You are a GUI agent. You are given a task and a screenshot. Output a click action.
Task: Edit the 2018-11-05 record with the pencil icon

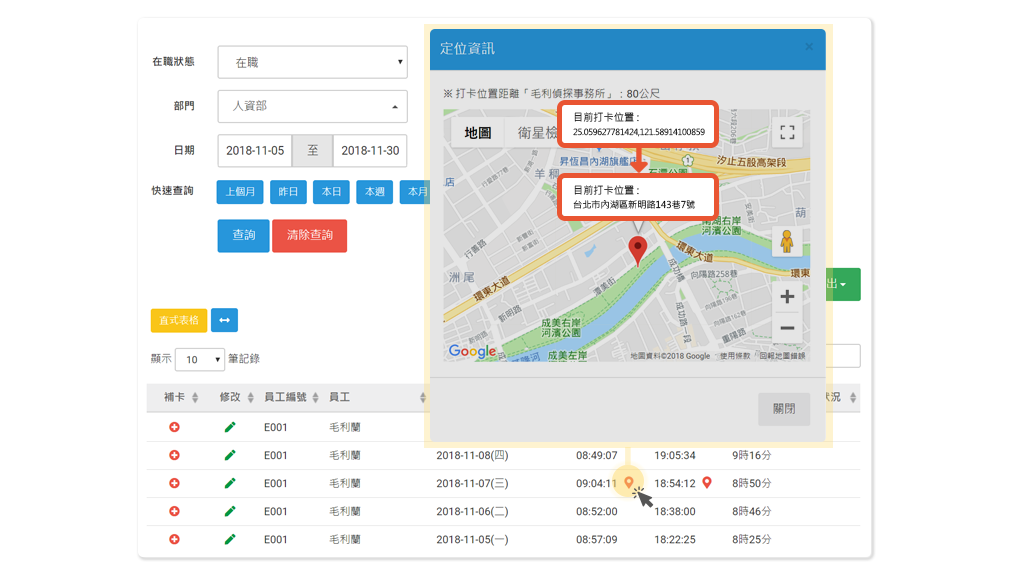pos(230,539)
